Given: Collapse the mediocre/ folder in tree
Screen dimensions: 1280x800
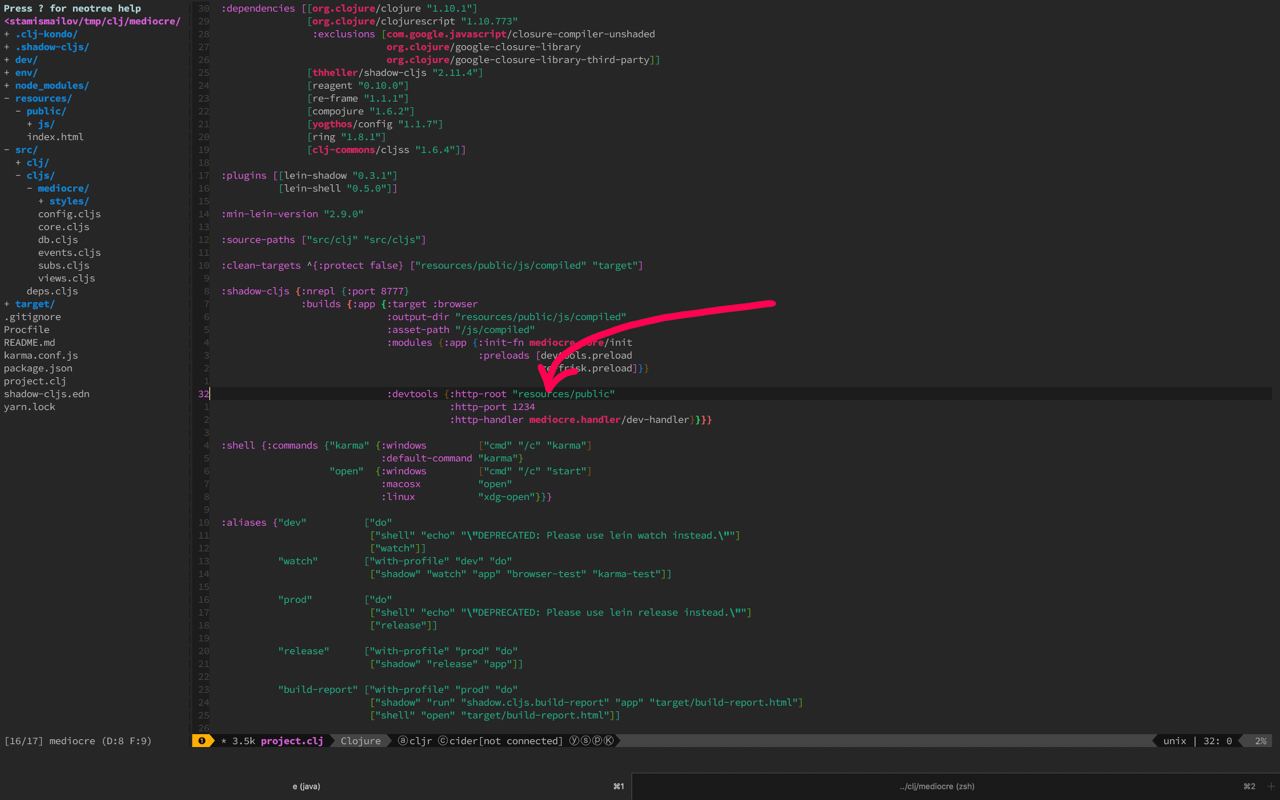Looking at the screenshot, I should (57, 188).
